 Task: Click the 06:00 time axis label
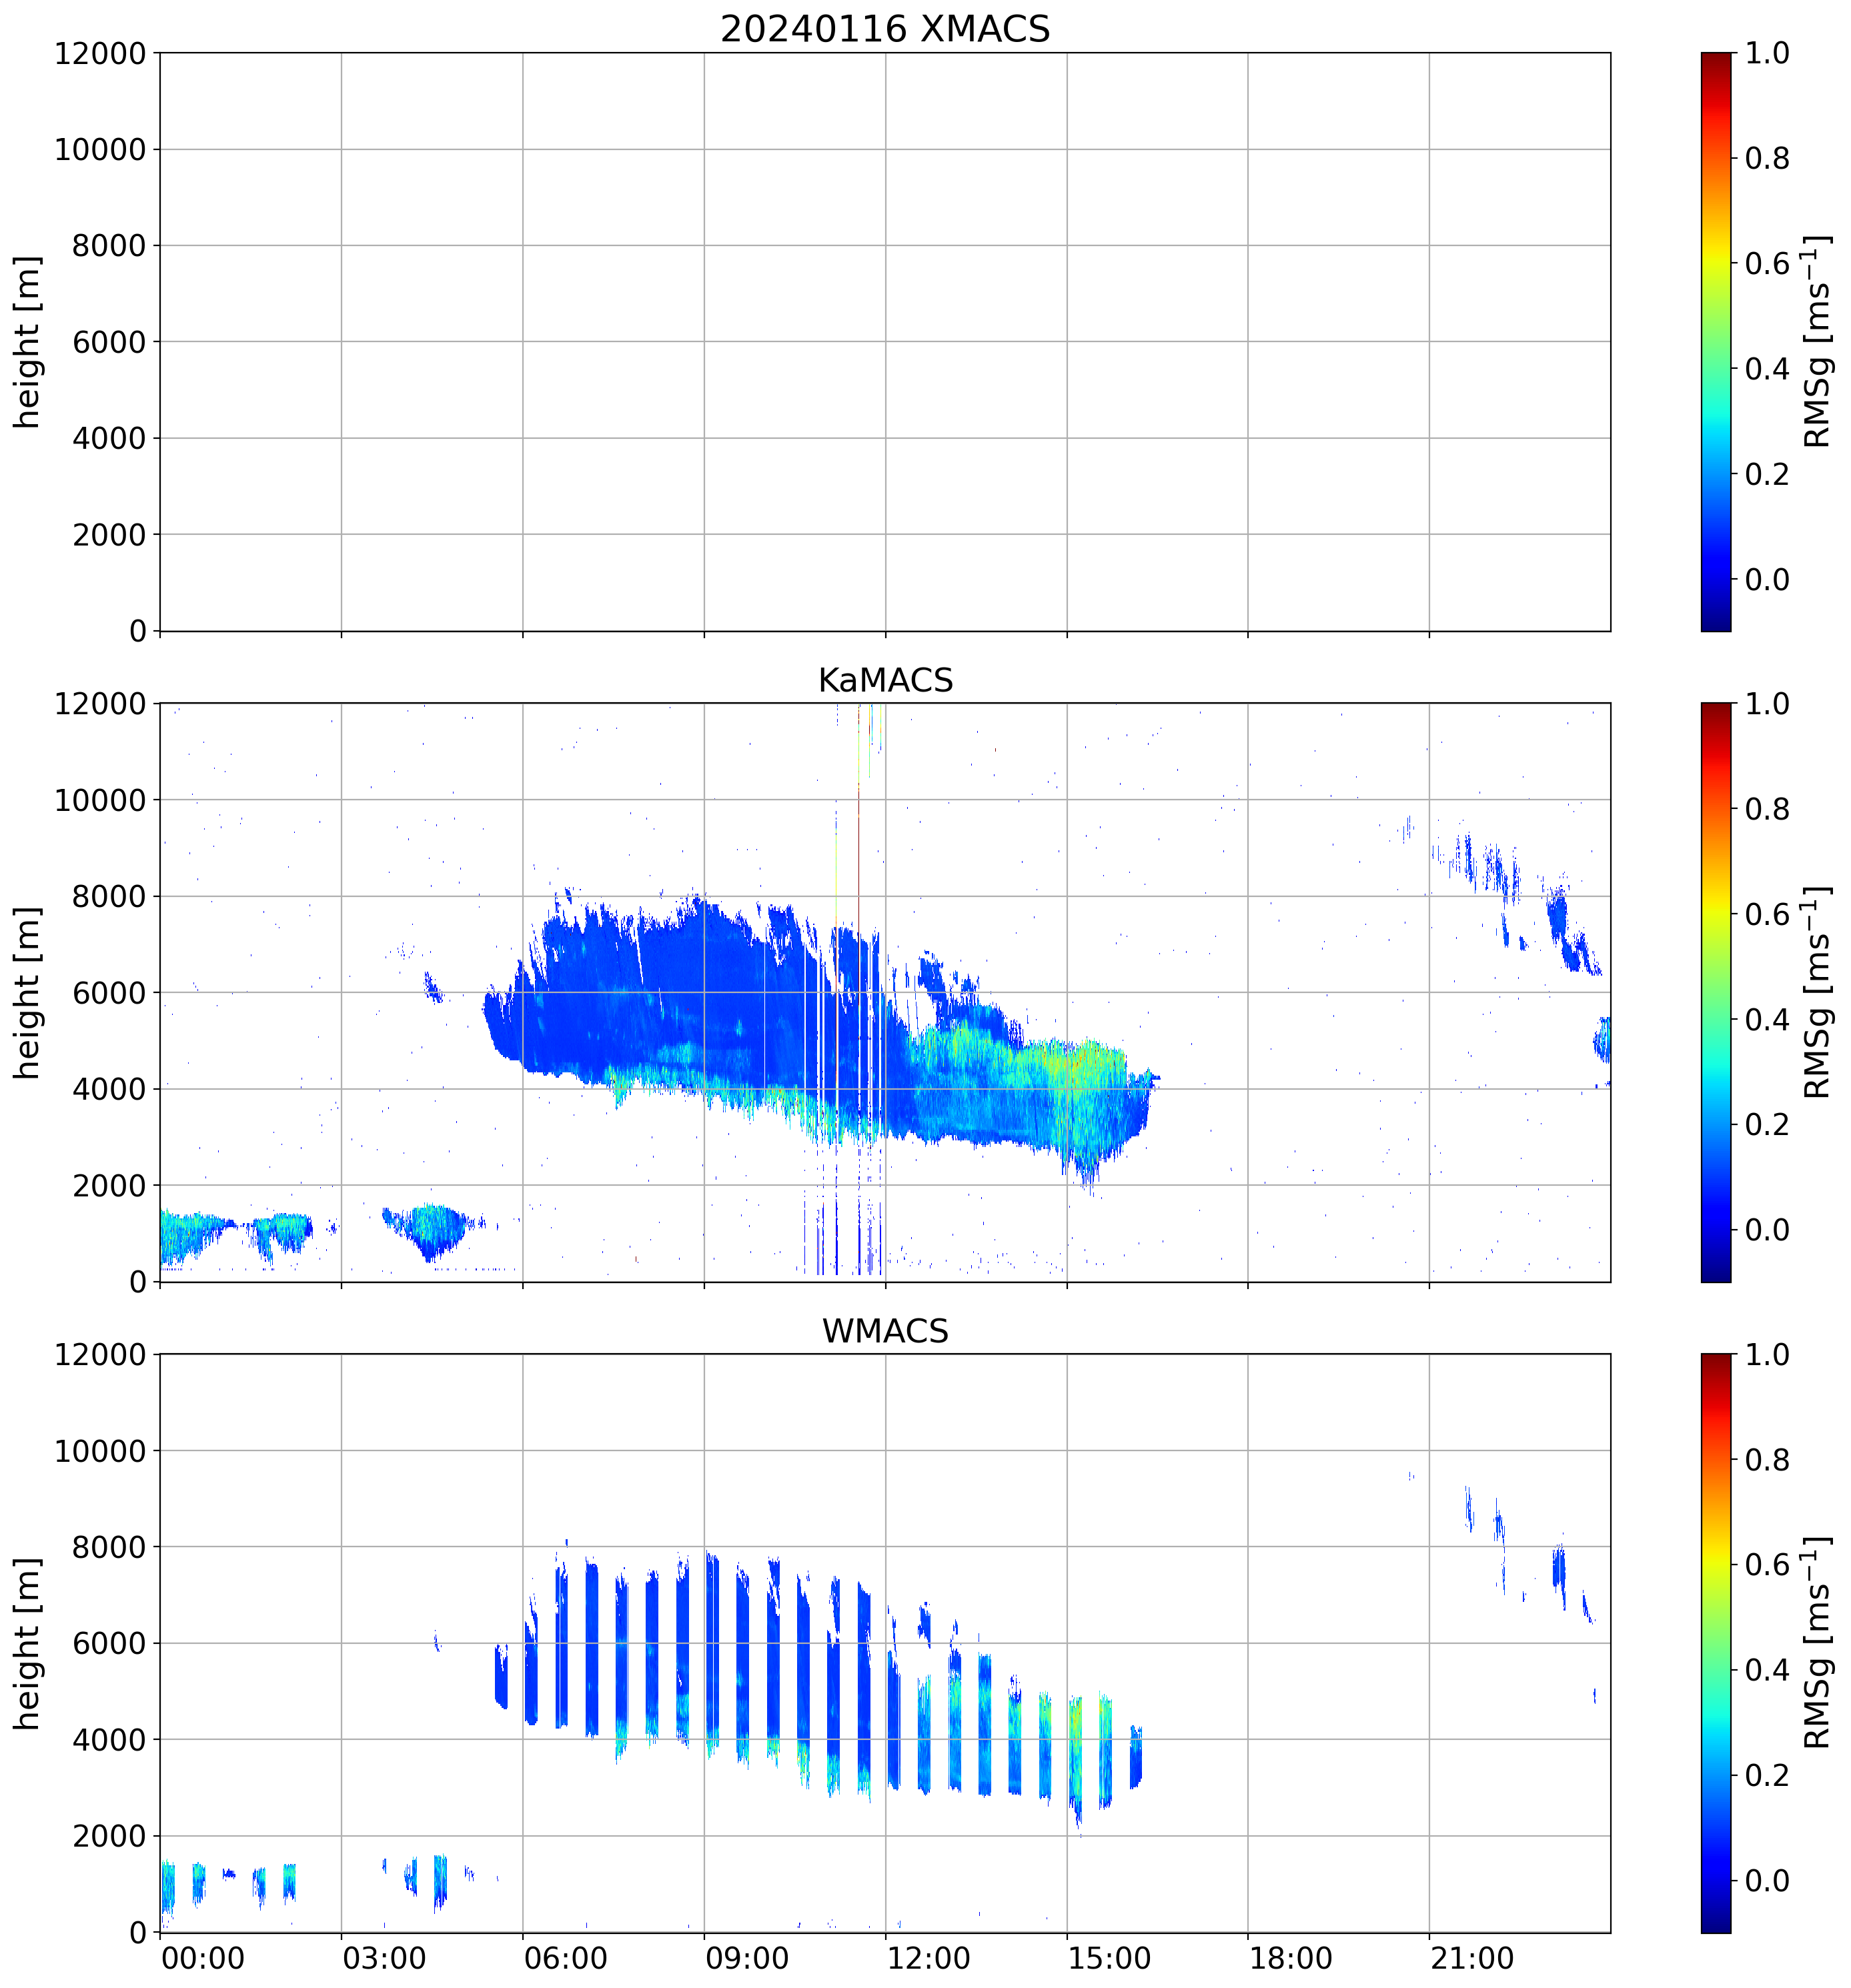(565, 1958)
